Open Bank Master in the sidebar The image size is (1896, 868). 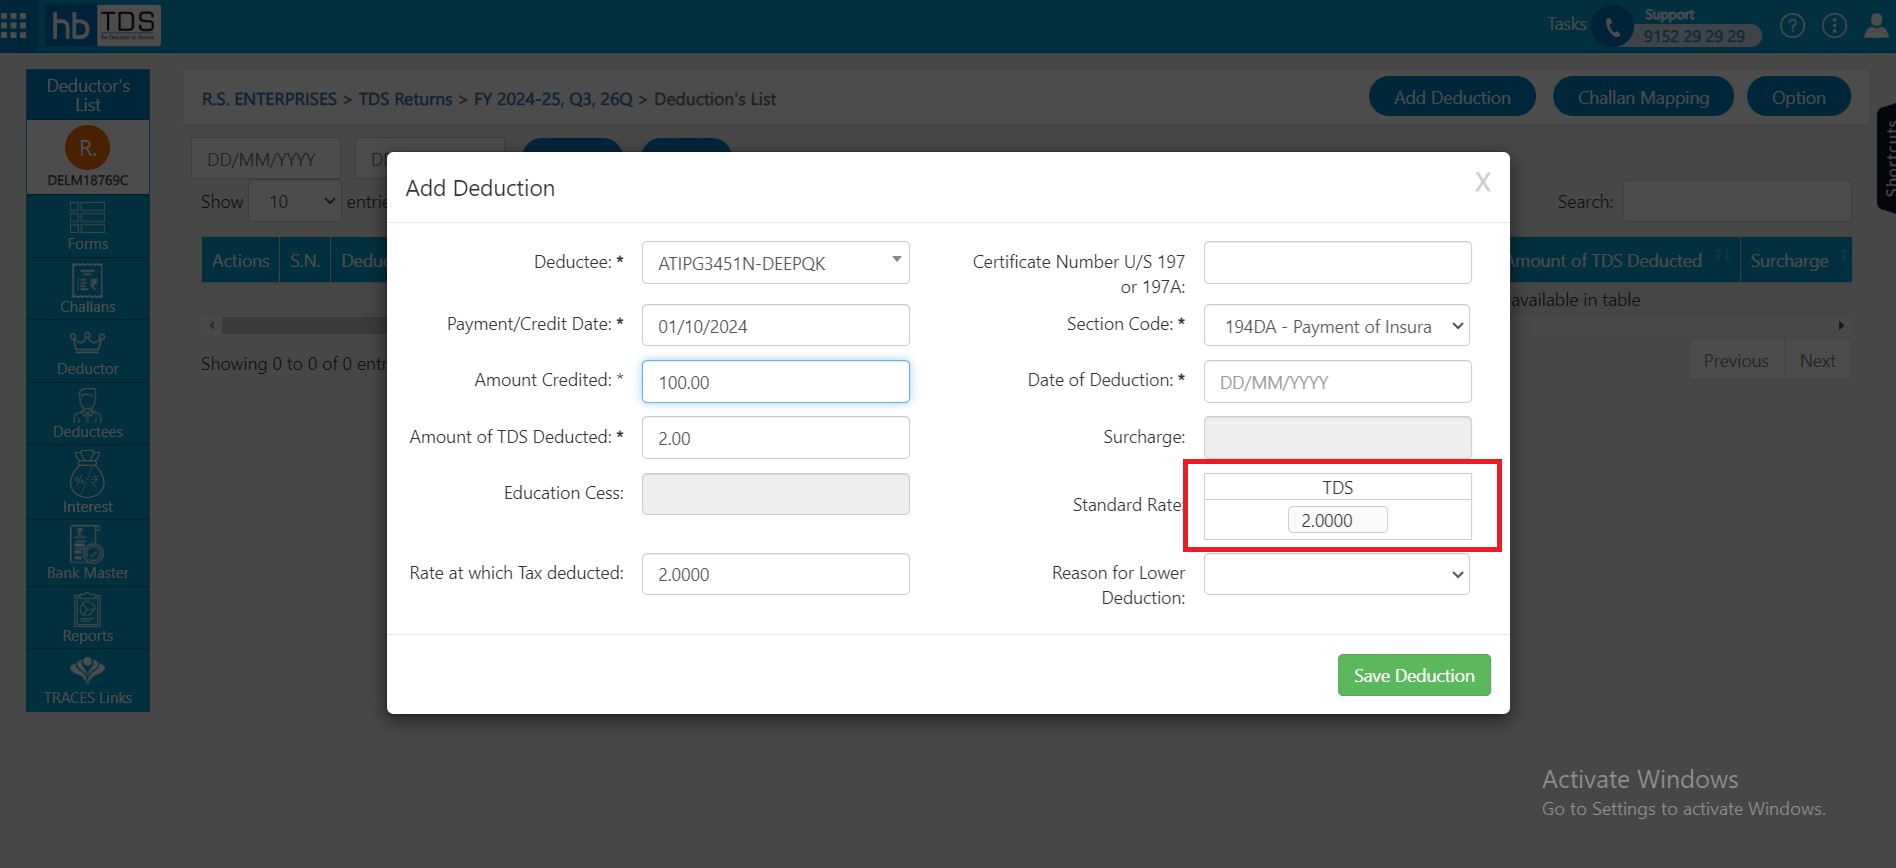point(88,553)
